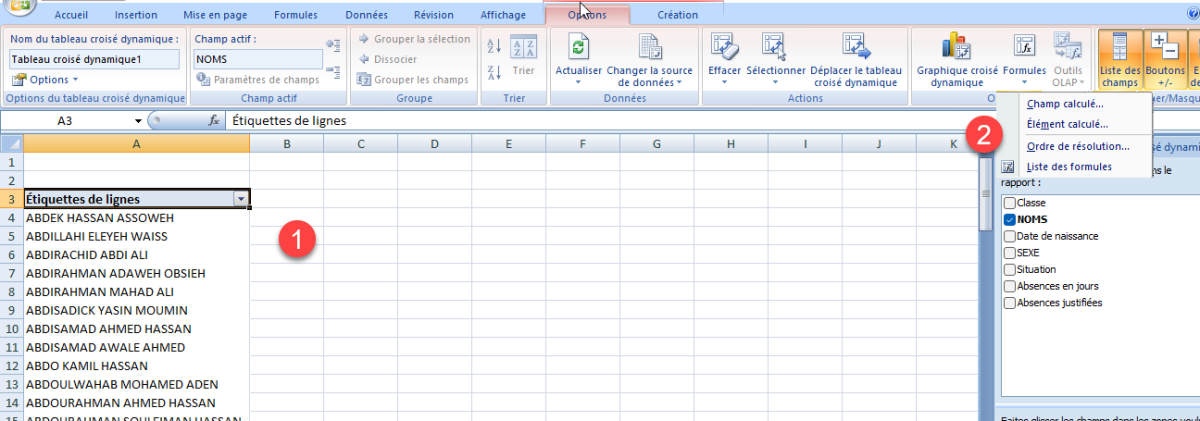Switch to the Formules ribbon tab

(x=296, y=15)
